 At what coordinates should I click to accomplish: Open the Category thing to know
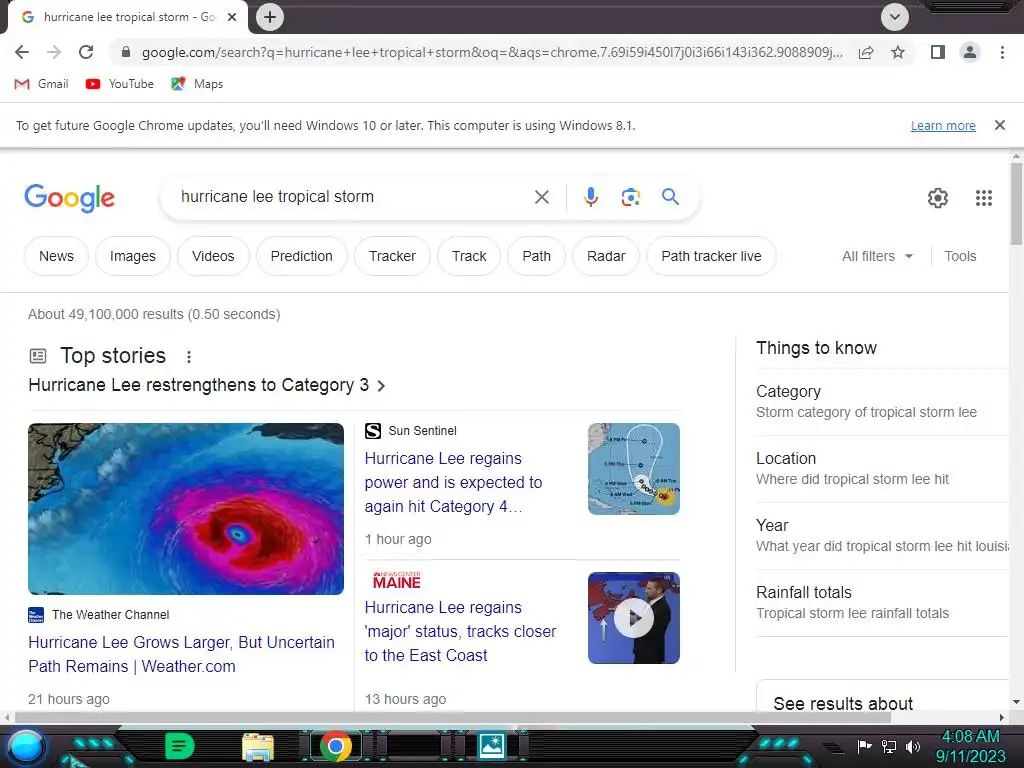click(x=882, y=402)
